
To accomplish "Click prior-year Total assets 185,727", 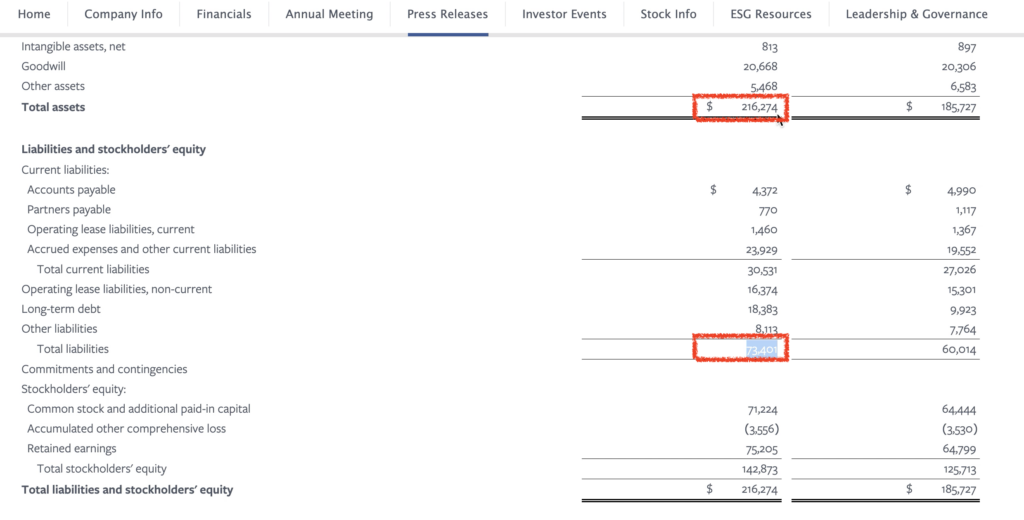I will 959,107.
